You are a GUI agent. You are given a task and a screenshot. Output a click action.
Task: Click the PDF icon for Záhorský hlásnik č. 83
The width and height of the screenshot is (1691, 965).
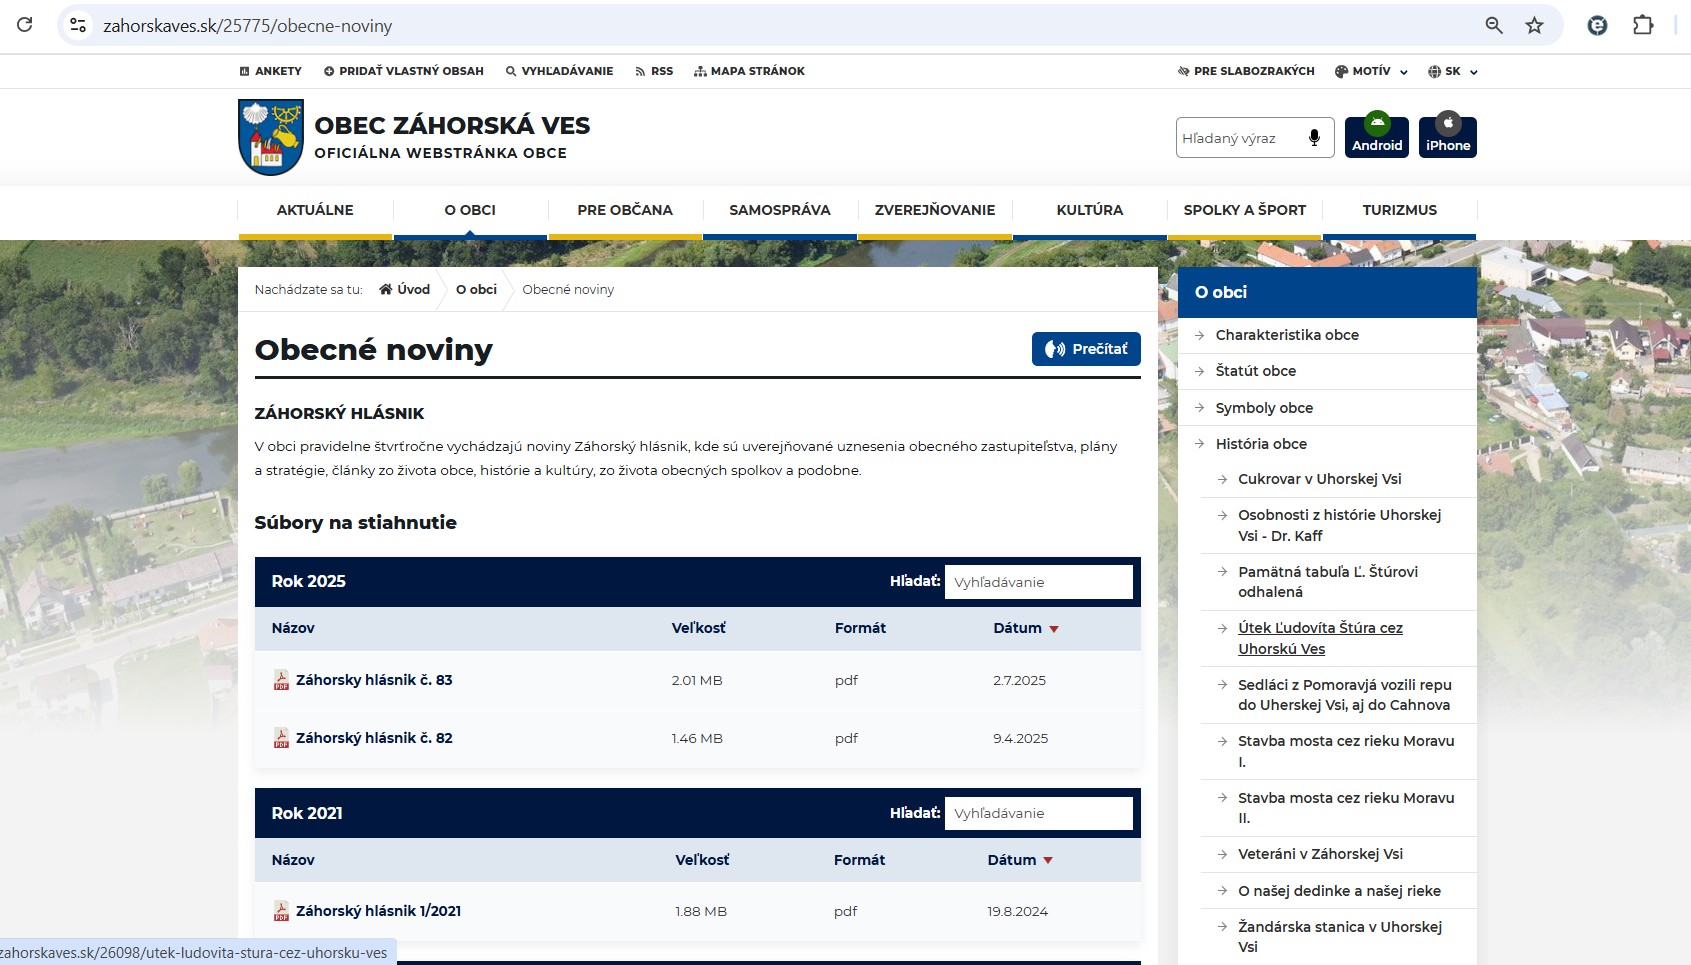pyautogui.click(x=281, y=680)
